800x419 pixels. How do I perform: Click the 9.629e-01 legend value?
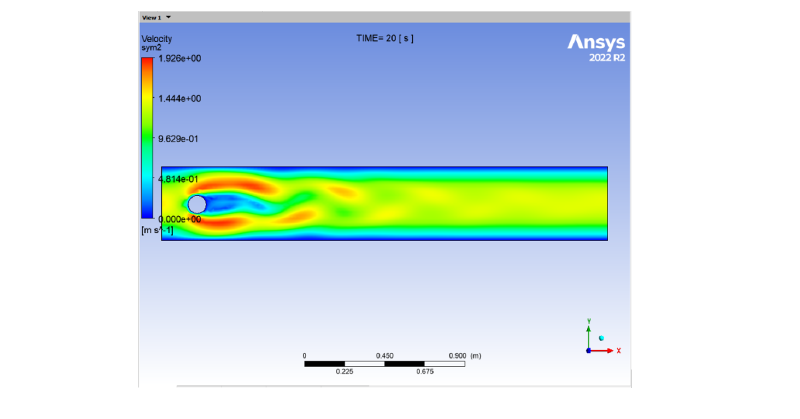180,139
